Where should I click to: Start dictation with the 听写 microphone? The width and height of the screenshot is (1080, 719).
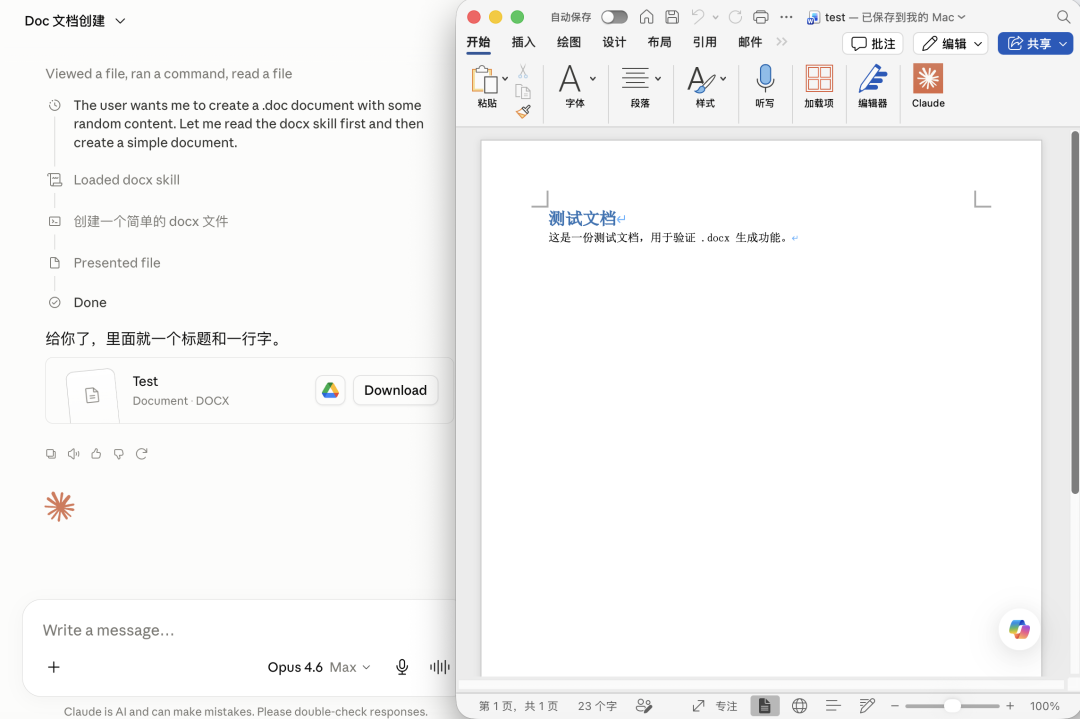765,85
